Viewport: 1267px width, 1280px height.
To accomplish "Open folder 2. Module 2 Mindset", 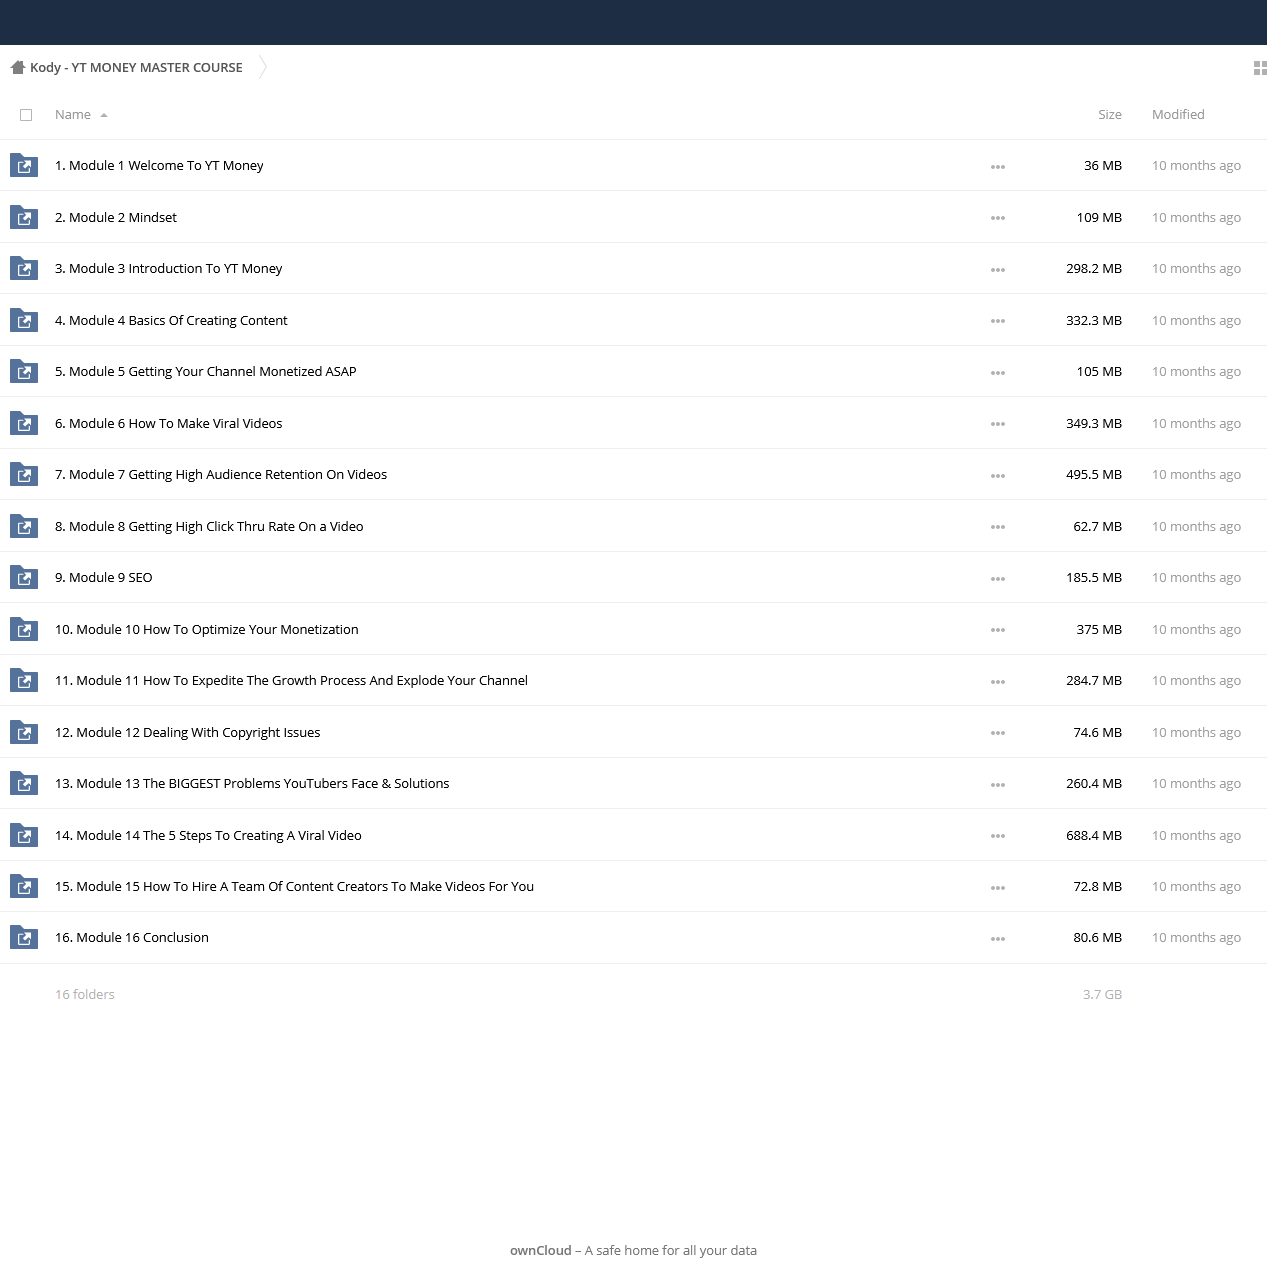I will (x=116, y=217).
